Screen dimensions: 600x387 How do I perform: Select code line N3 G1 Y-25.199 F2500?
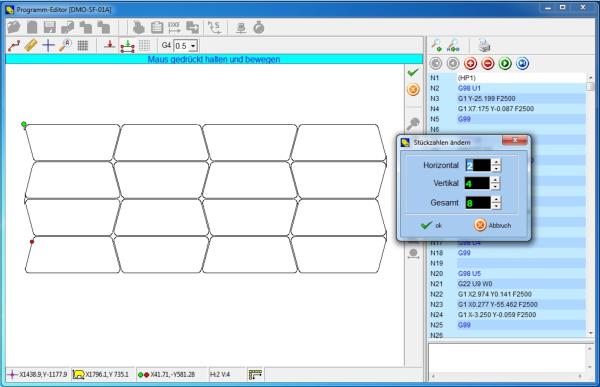[507, 98]
